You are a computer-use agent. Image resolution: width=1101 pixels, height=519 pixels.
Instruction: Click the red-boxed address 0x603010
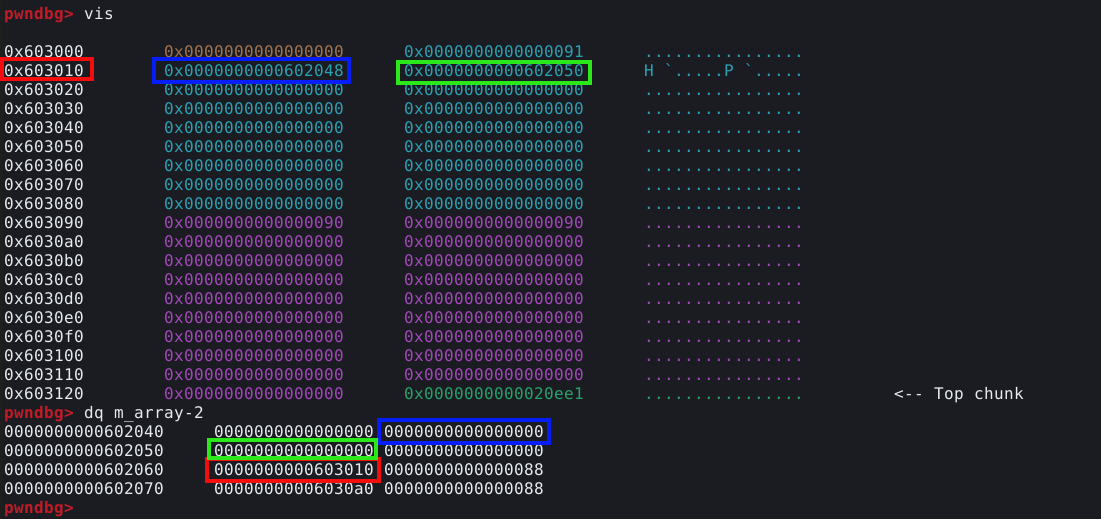pyautogui.click(x=47, y=70)
